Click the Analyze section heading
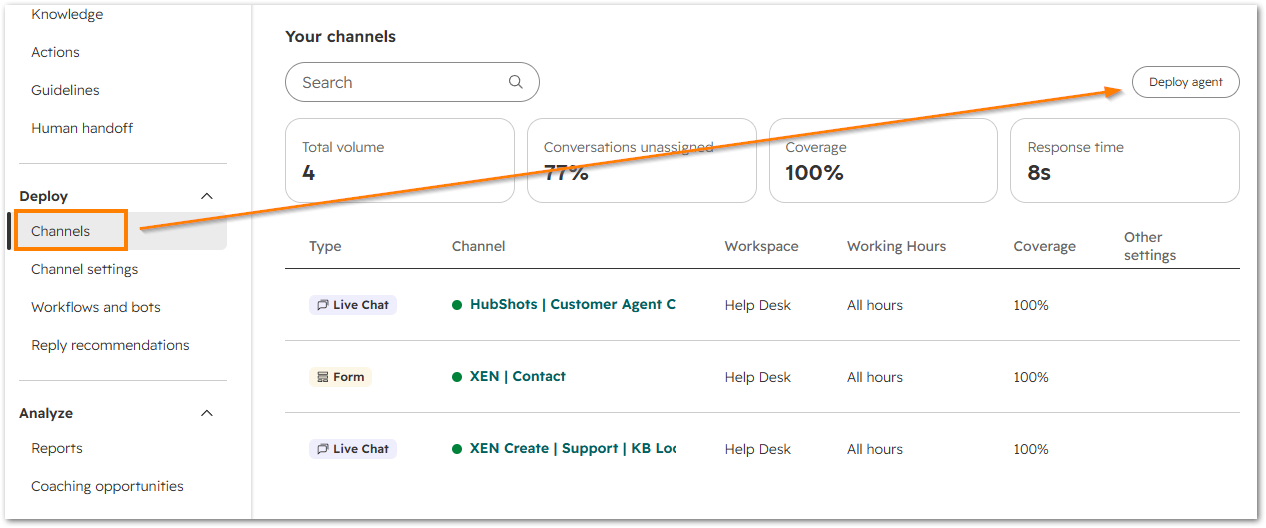 coord(46,413)
